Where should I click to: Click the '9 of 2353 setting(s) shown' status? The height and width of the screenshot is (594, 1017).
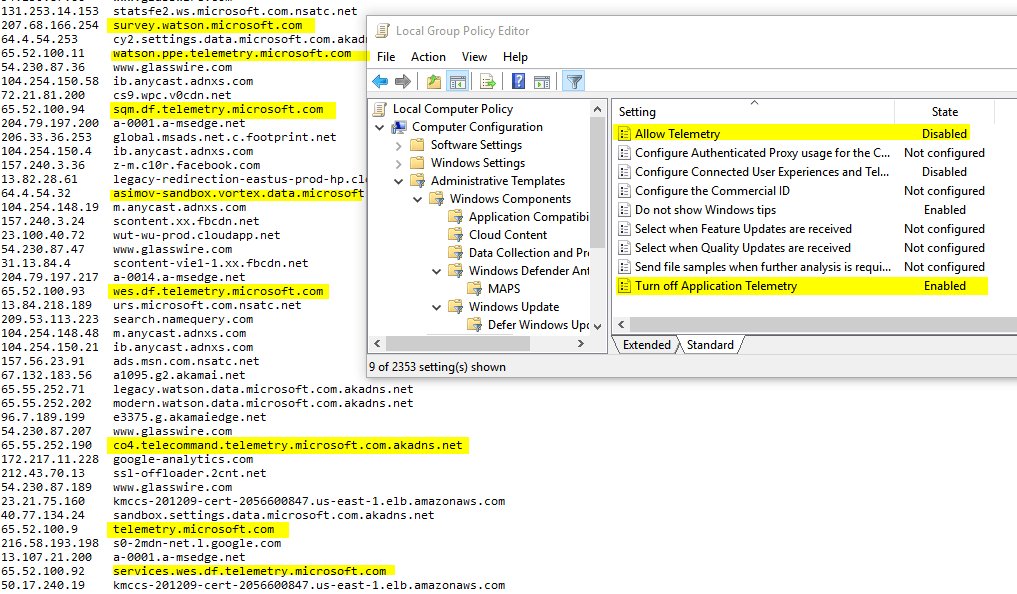[437, 367]
